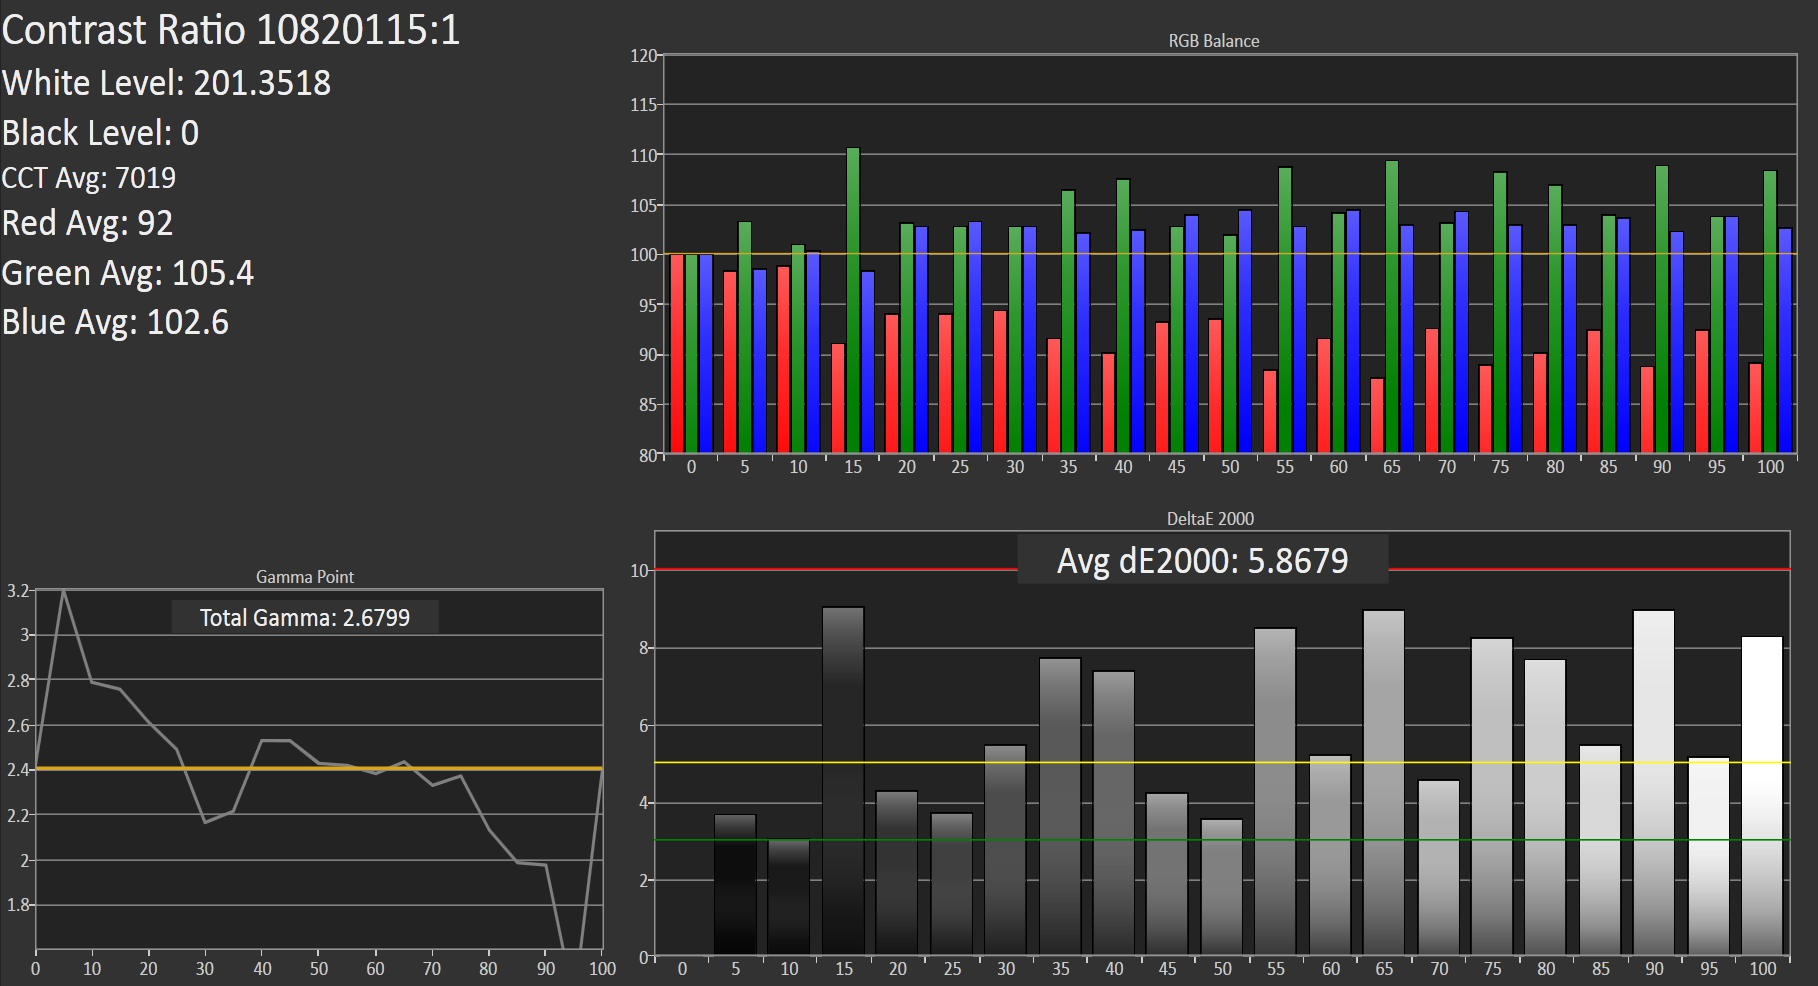Click the RGB Balance y-axis label 120

point(644,56)
